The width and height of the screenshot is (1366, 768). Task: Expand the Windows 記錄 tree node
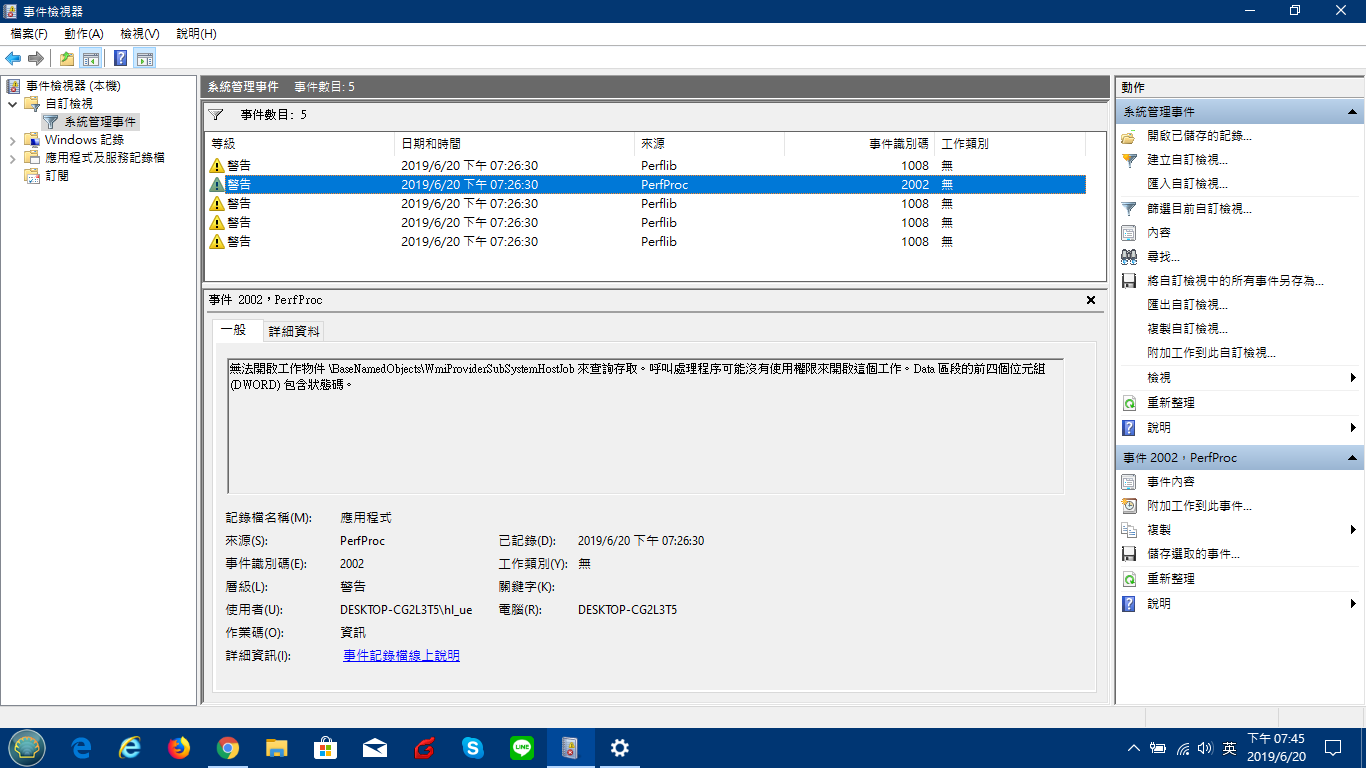coord(12,140)
